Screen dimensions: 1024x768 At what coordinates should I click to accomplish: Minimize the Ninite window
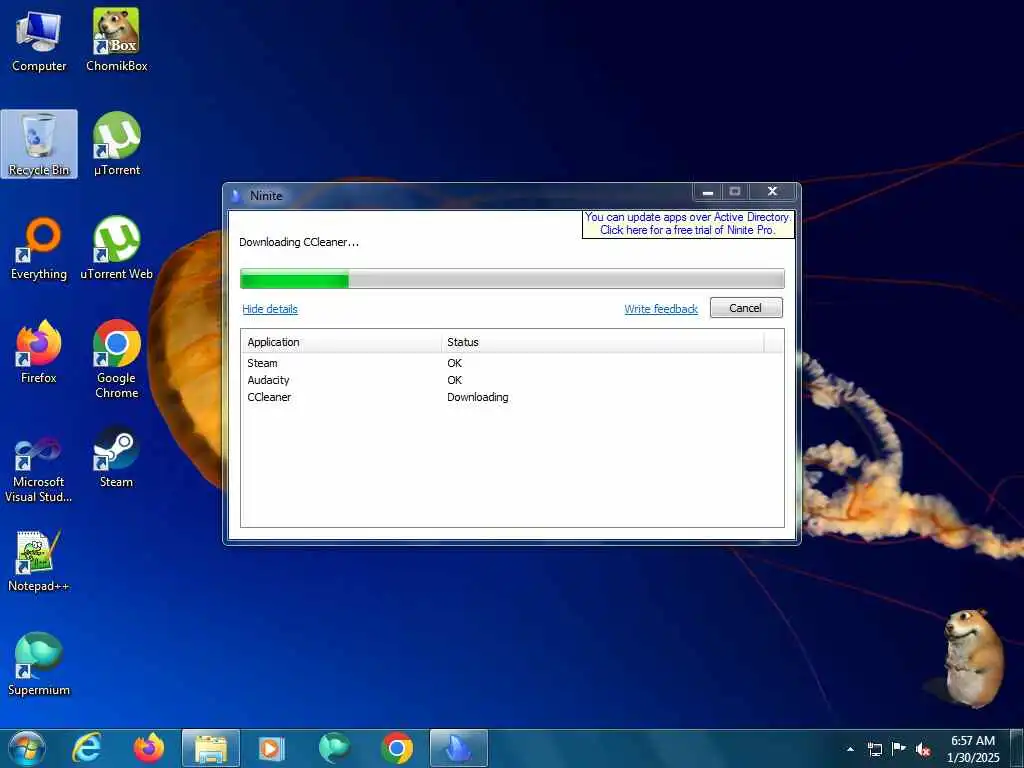[707, 192]
